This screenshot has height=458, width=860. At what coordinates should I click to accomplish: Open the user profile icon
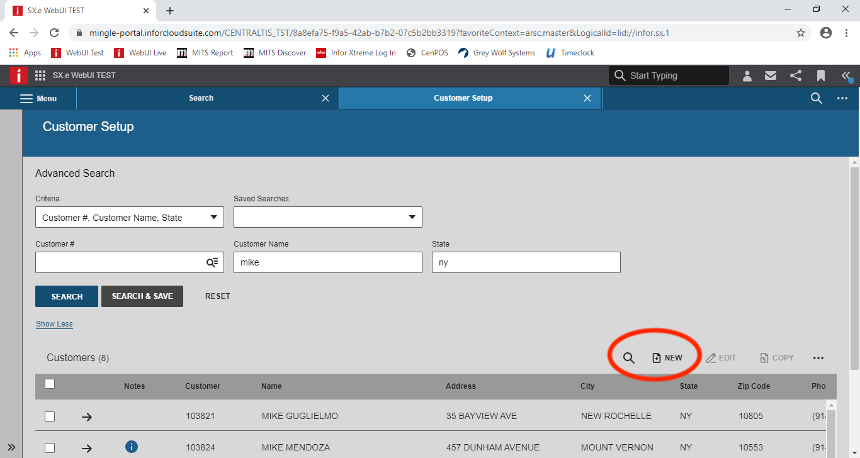747,76
